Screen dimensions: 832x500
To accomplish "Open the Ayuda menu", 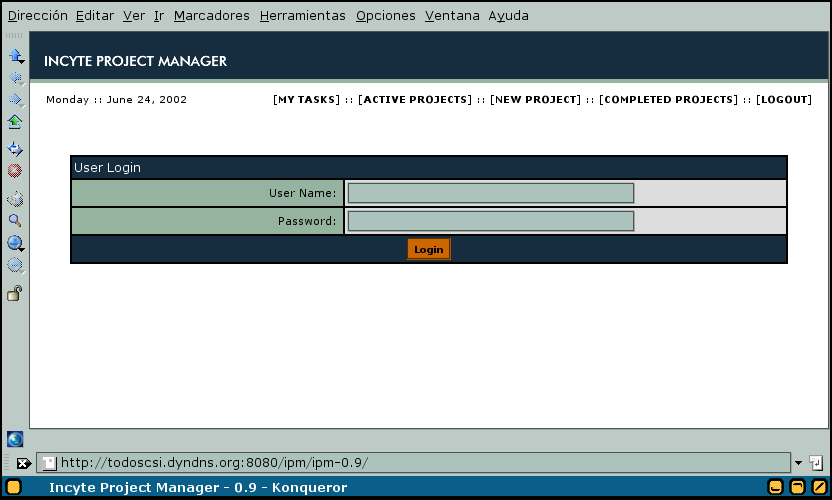I will [x=508, y=16].
